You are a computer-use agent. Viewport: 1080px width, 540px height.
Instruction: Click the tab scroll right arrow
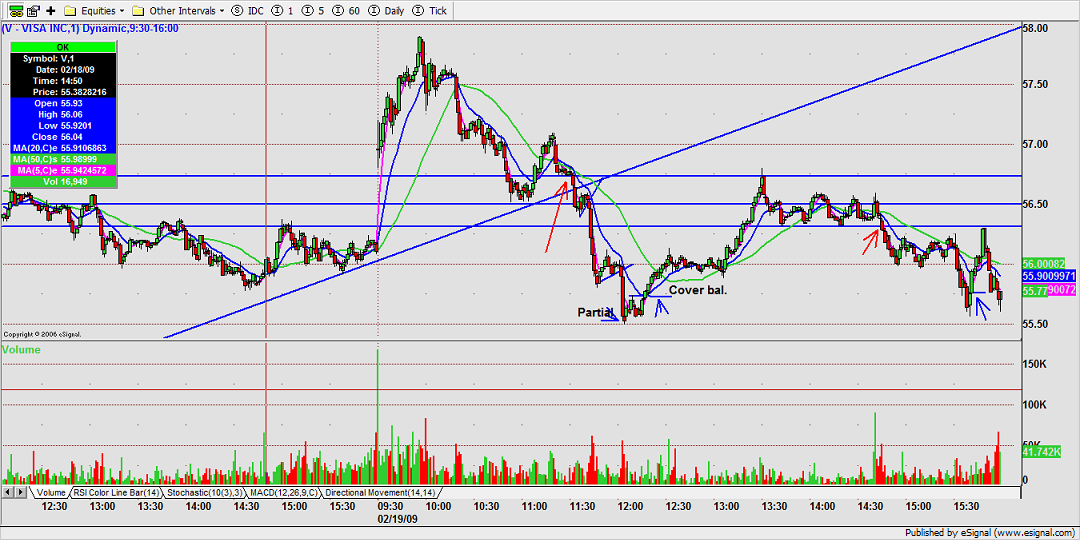pos(20,492)
